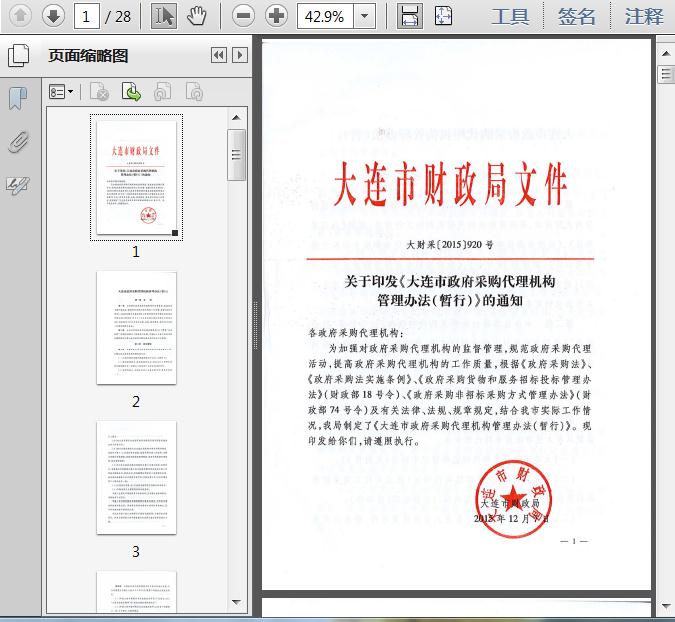Image resolution: width=675 pixels, height=622 pixels.
Task: Activate the text selection cursor tool
Action: point(164,16)
